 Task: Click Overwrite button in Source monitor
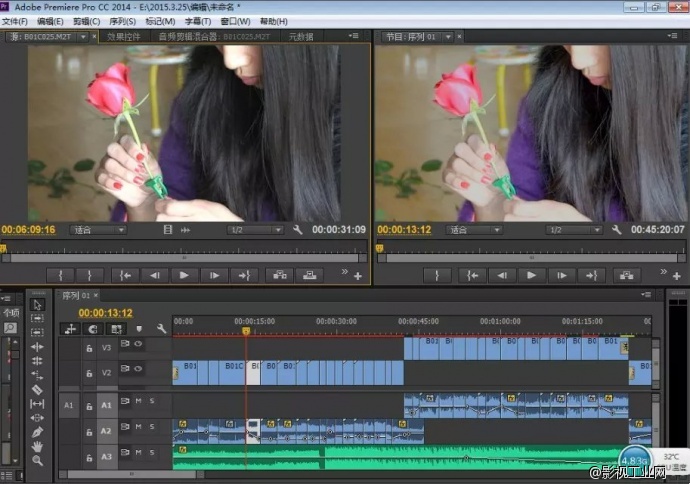point(309,275)
